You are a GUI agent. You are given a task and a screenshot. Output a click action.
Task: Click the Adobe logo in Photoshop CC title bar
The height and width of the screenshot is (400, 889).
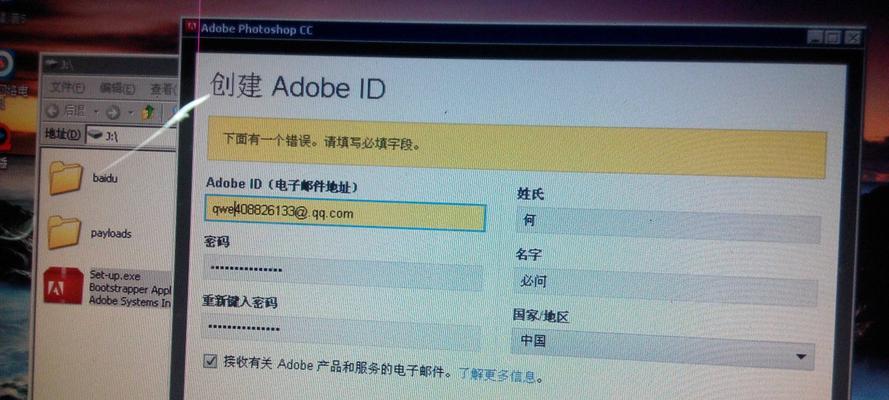[192, 28]
